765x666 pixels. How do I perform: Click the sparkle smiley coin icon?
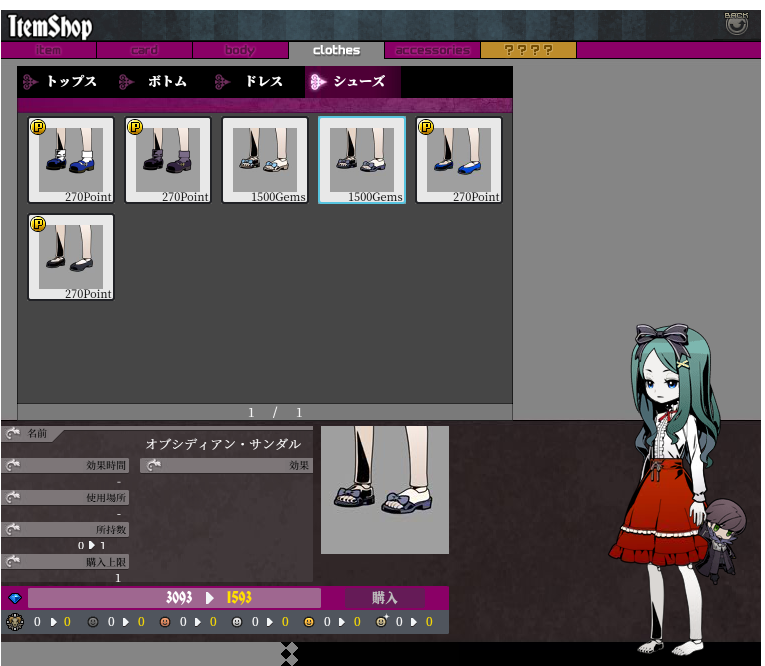click(x=381, y=622)
